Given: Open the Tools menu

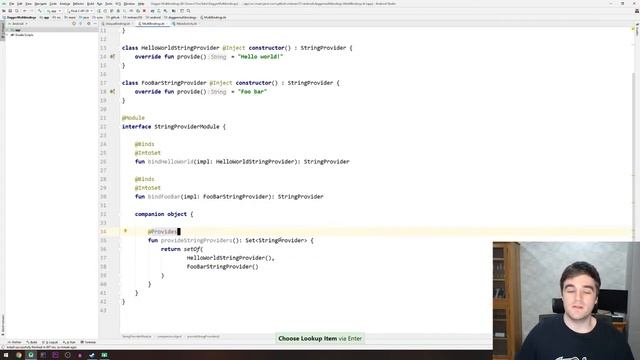Looking at the screenshot, I should pyautogui.click(x=109, y=4).
